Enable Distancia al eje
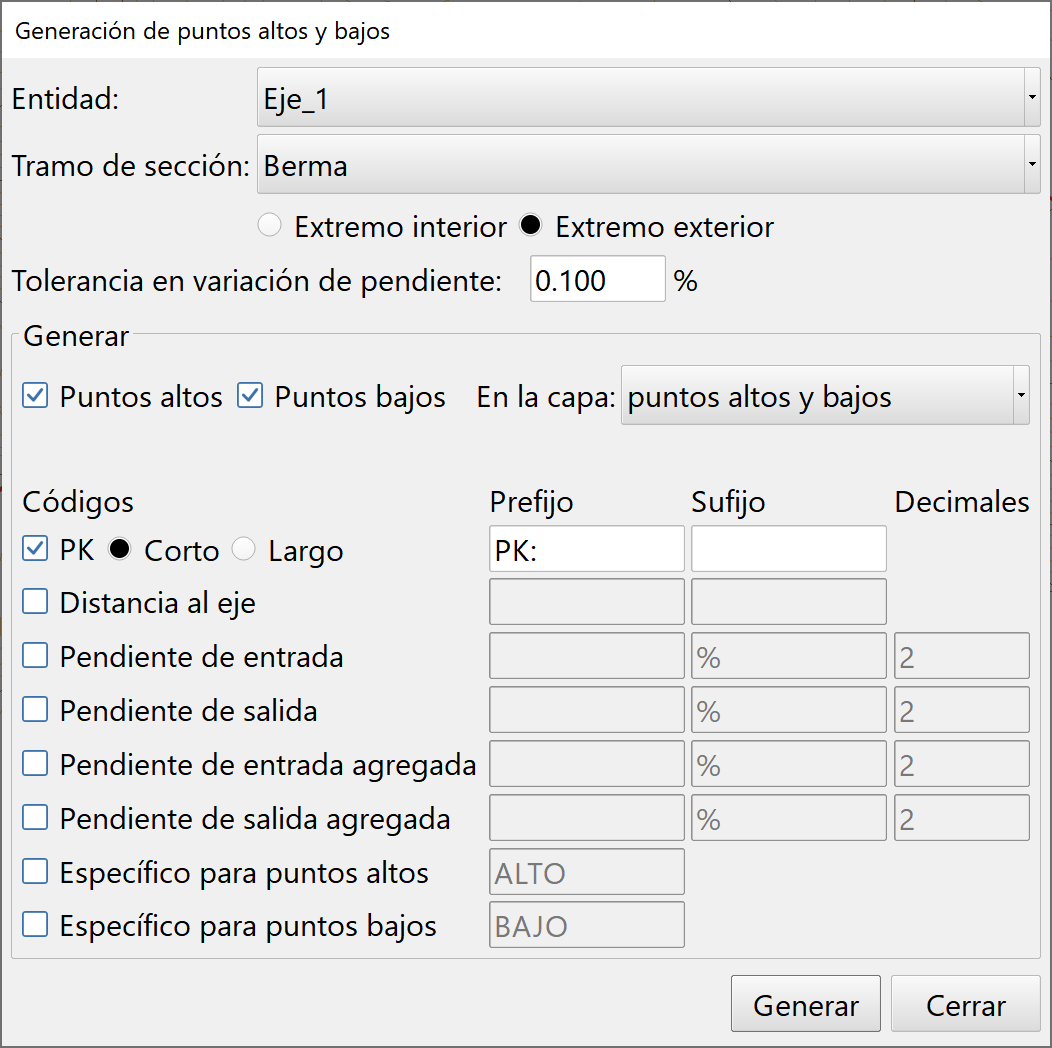This screenshot has height=1048, width=1052. point(35,602)
